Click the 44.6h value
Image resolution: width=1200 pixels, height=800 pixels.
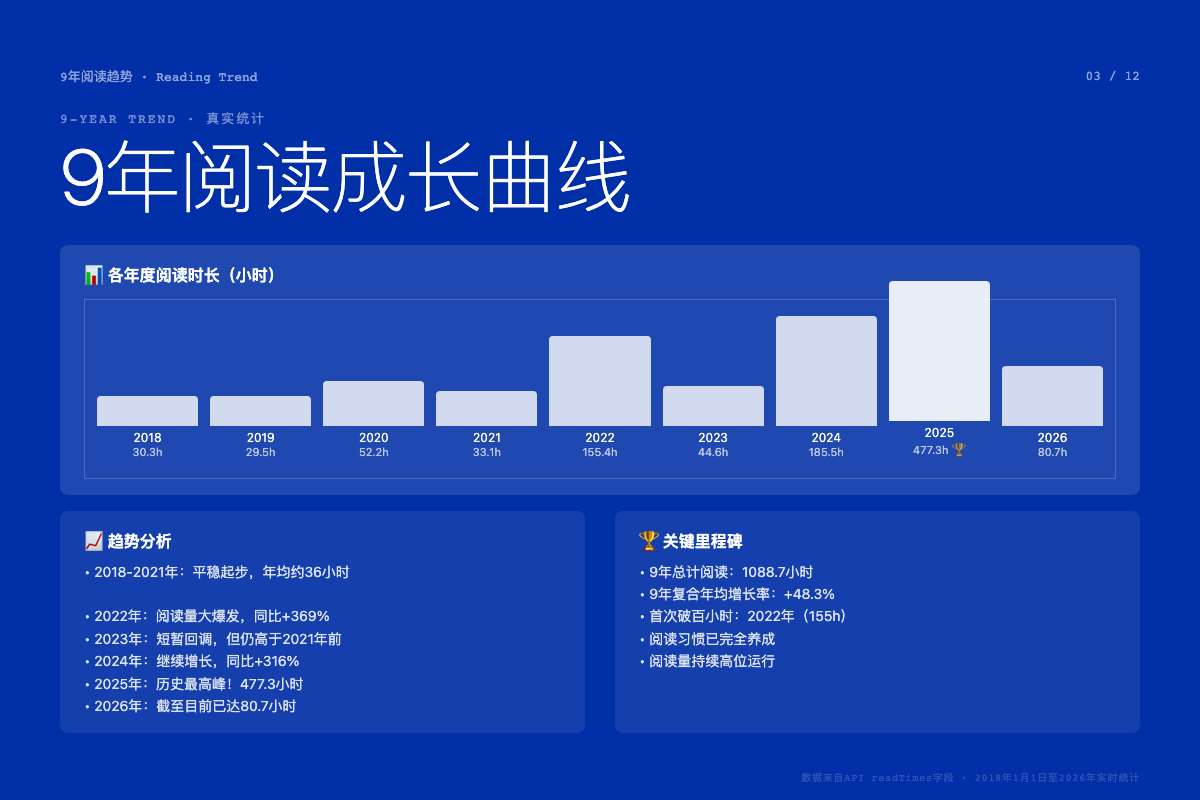[713, 453]
